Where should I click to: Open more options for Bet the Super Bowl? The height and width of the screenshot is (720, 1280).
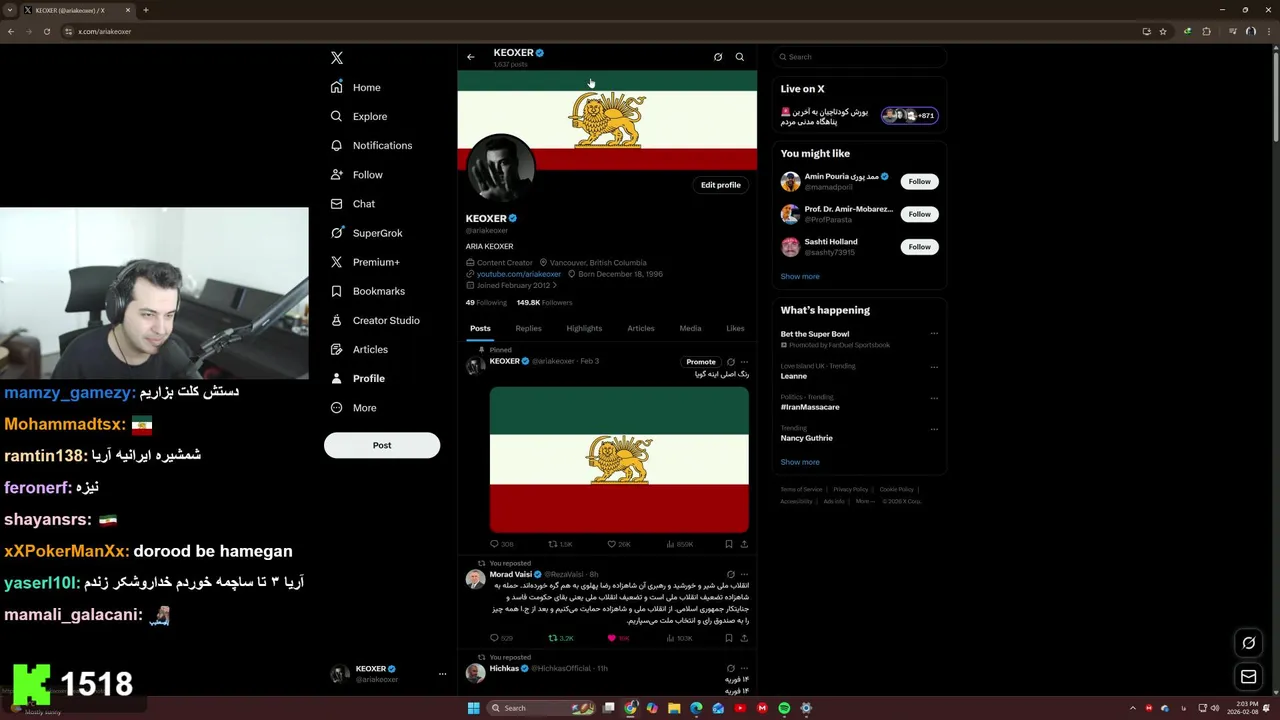click(x=934, y=334)
